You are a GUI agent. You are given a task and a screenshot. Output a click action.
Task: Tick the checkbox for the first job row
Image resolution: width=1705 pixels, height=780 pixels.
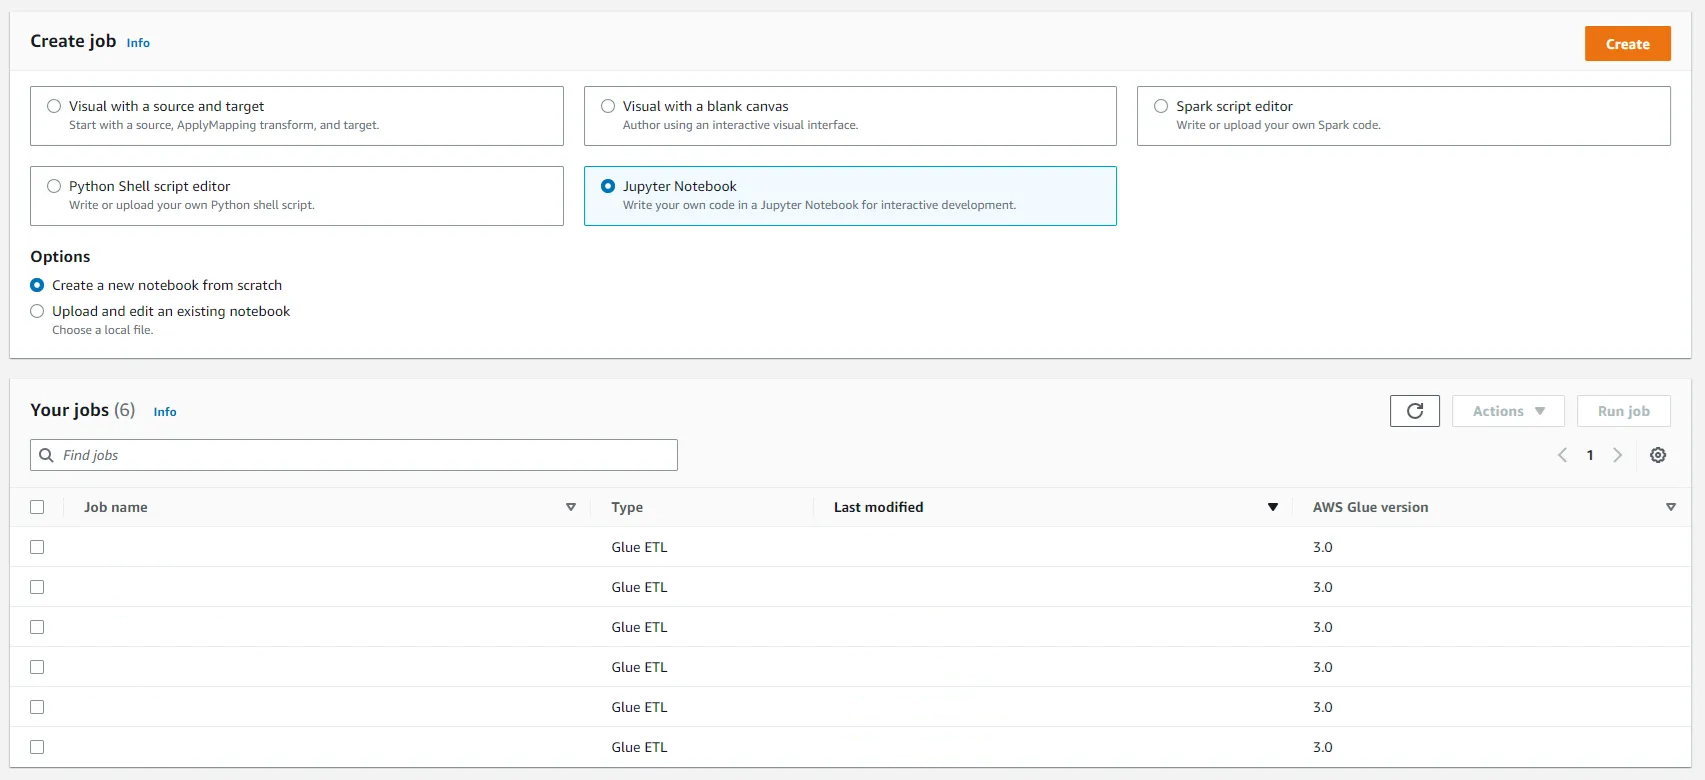pyautogui.click(x=37, y=547)
